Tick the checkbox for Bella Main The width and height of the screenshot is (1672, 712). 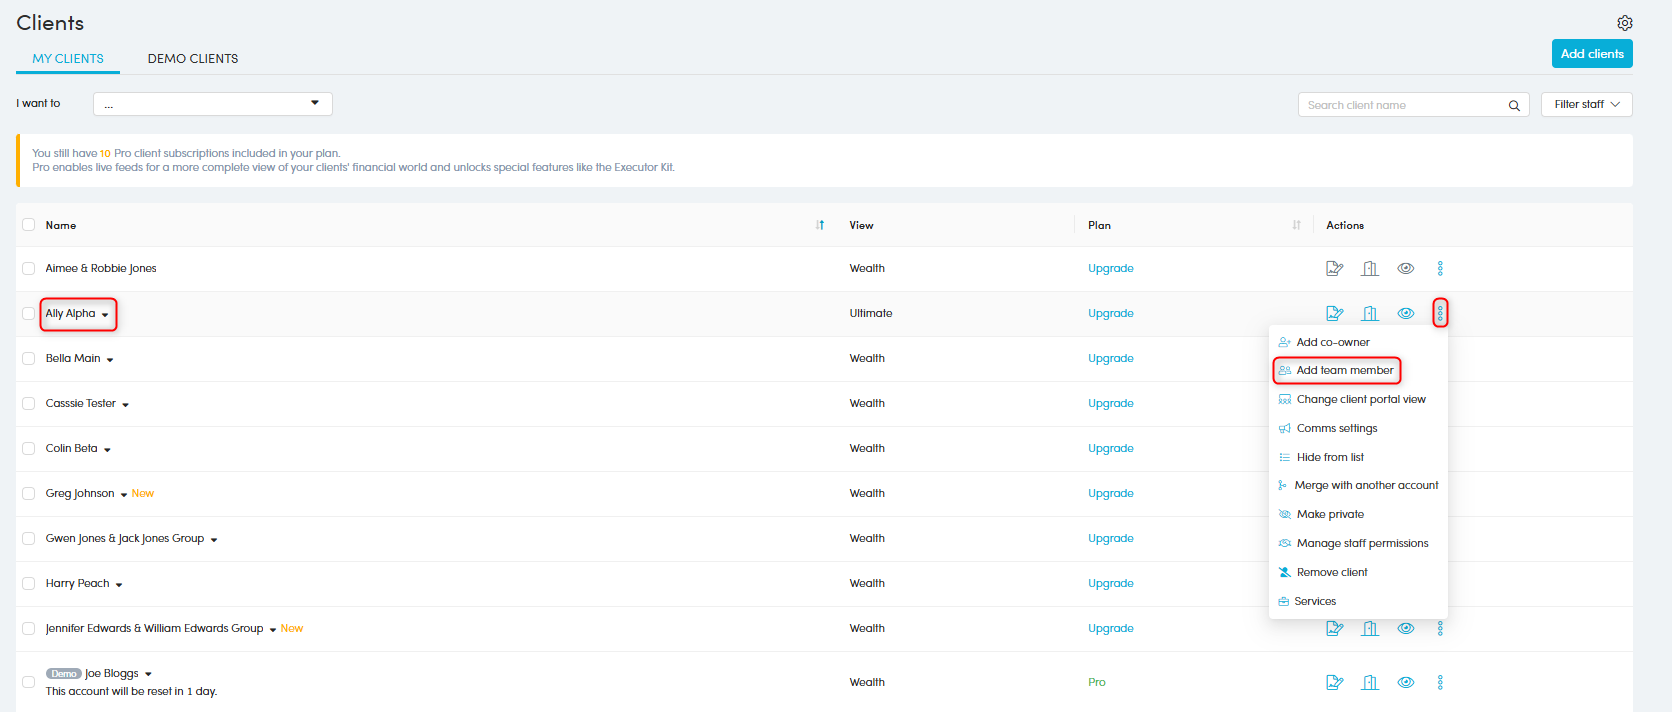tap(29, 358)
